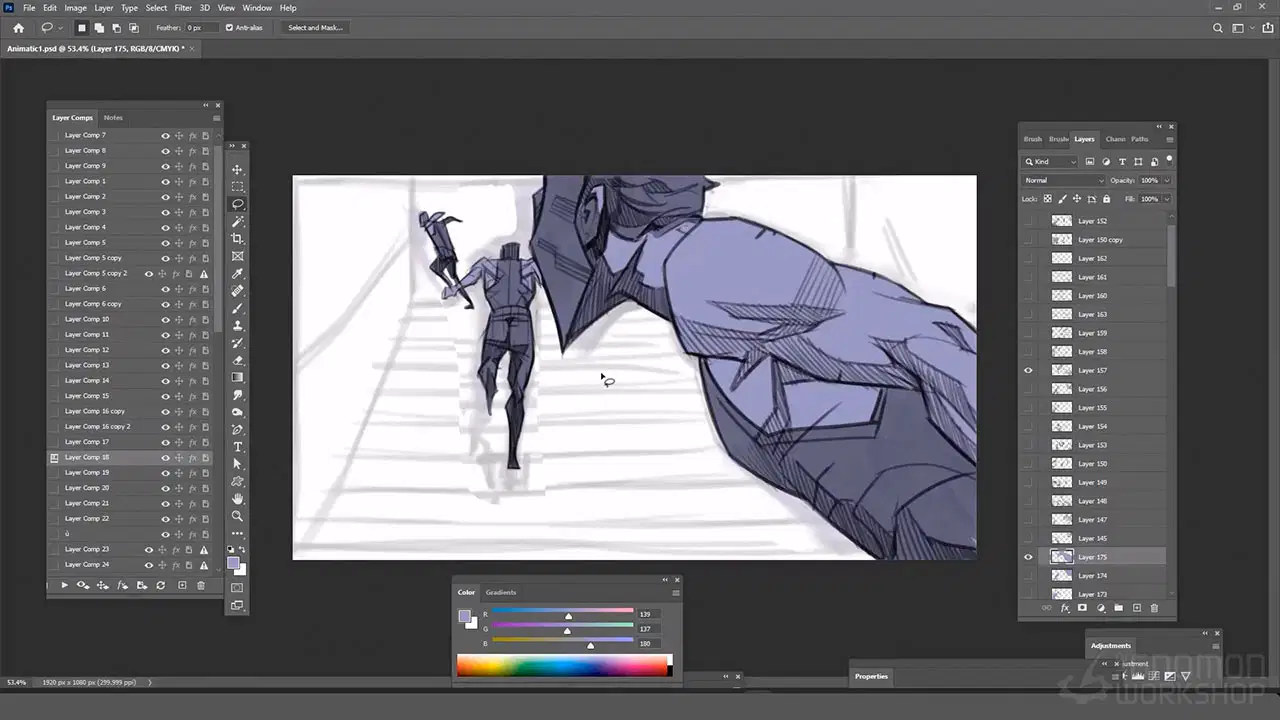This screenshot has height=720, width=1280.
Task: Switch to the Gradients tab
Action: 501,592
